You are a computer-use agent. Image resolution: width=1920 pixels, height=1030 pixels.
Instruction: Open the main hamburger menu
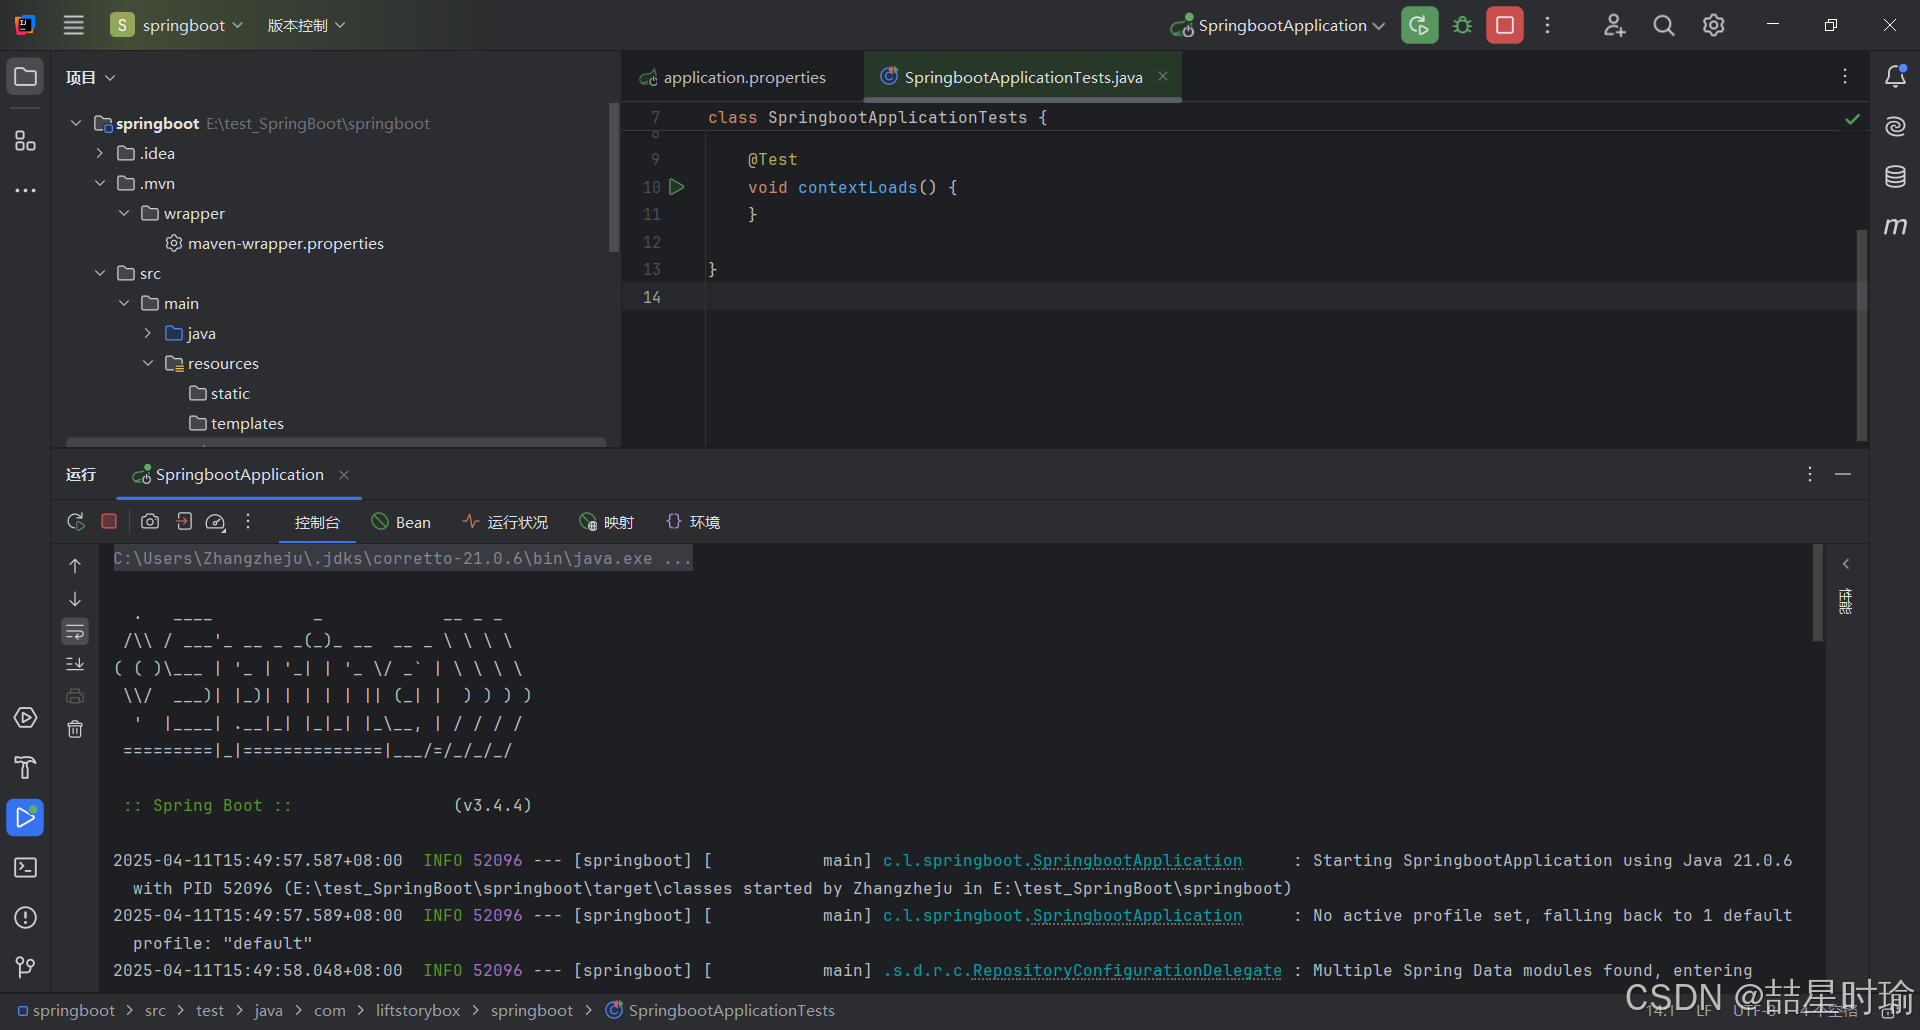73,25
